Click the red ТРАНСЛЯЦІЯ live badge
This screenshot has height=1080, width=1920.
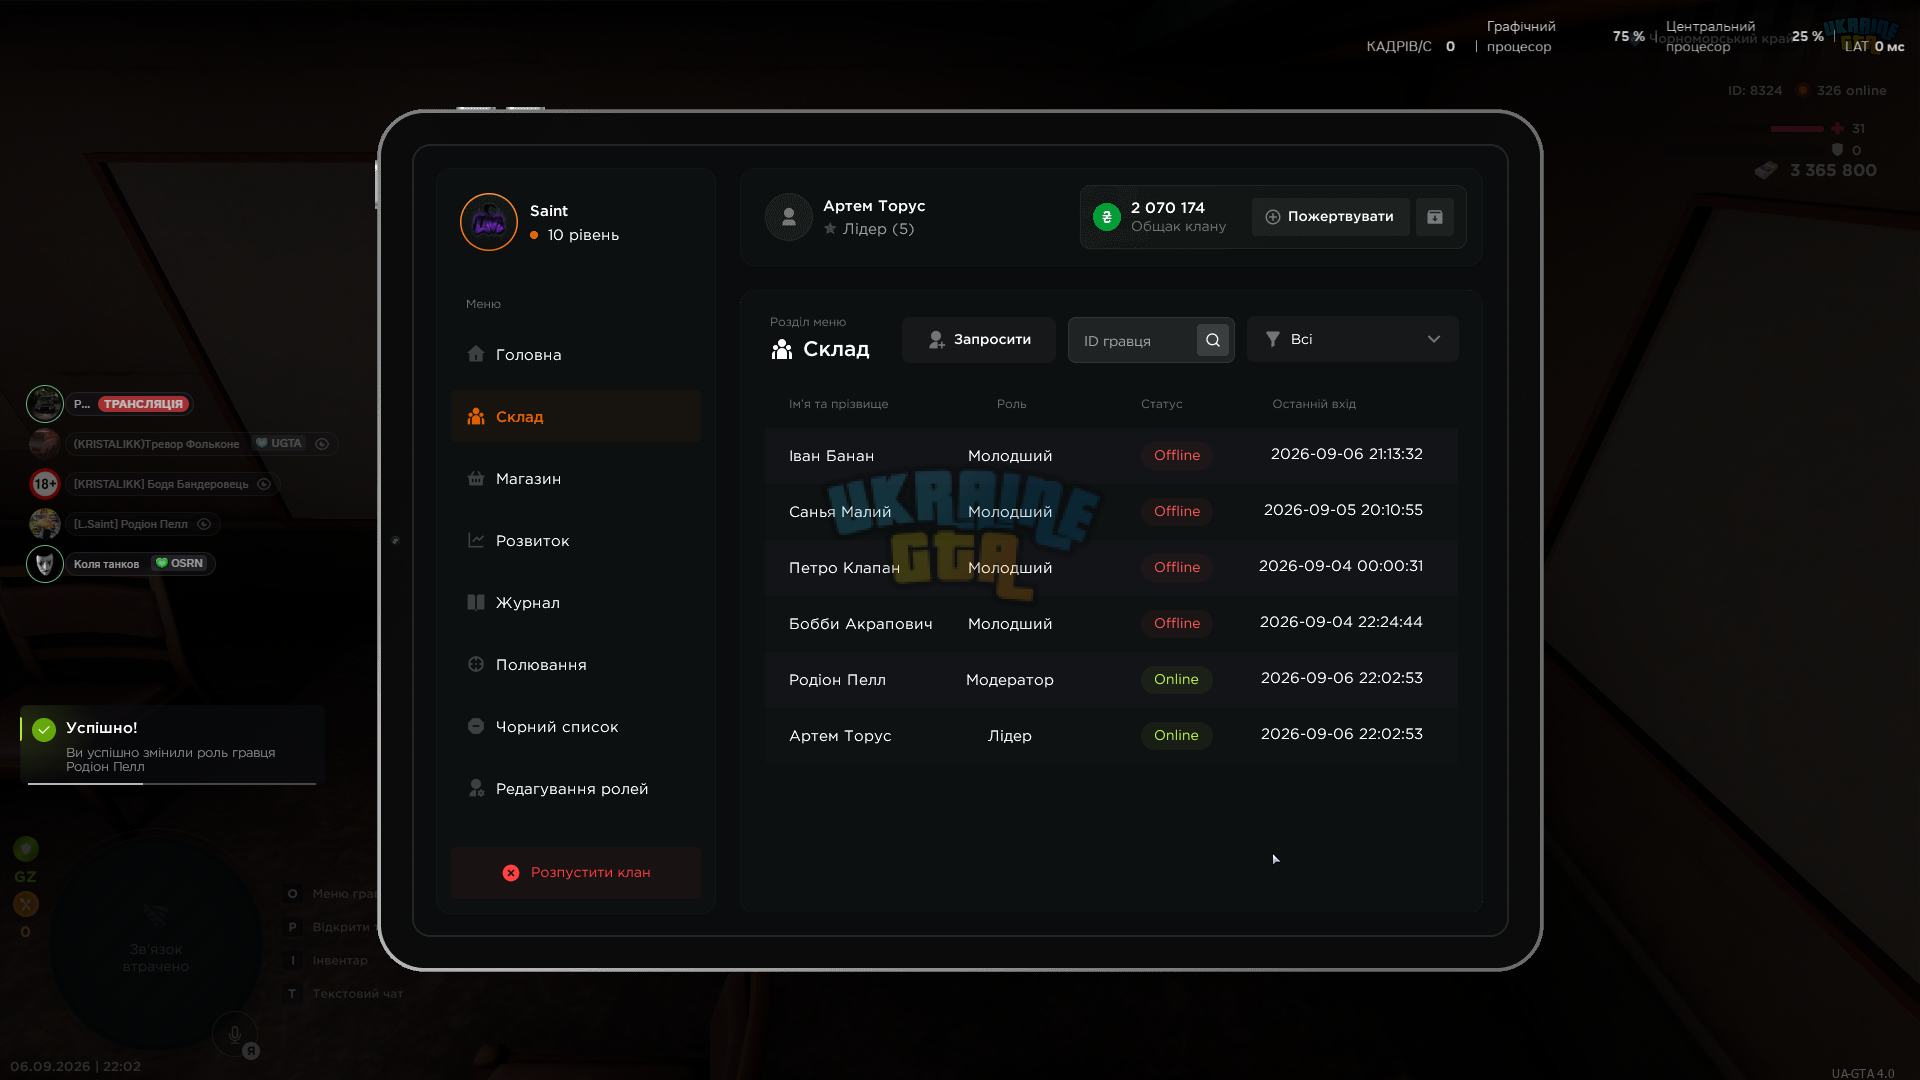click(x=144, y=404)
